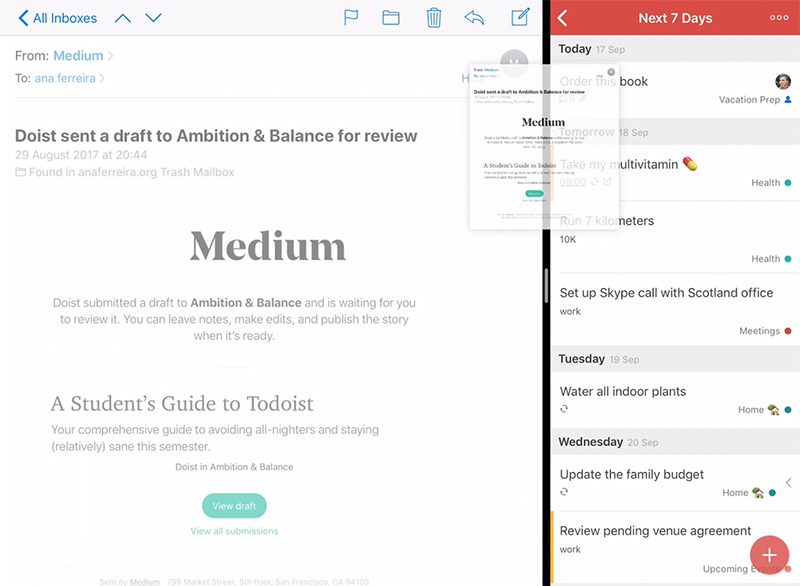This screenshot has width=800, height=586.
Task: Open View all submissions link
Action: click(x=234, y=531)
